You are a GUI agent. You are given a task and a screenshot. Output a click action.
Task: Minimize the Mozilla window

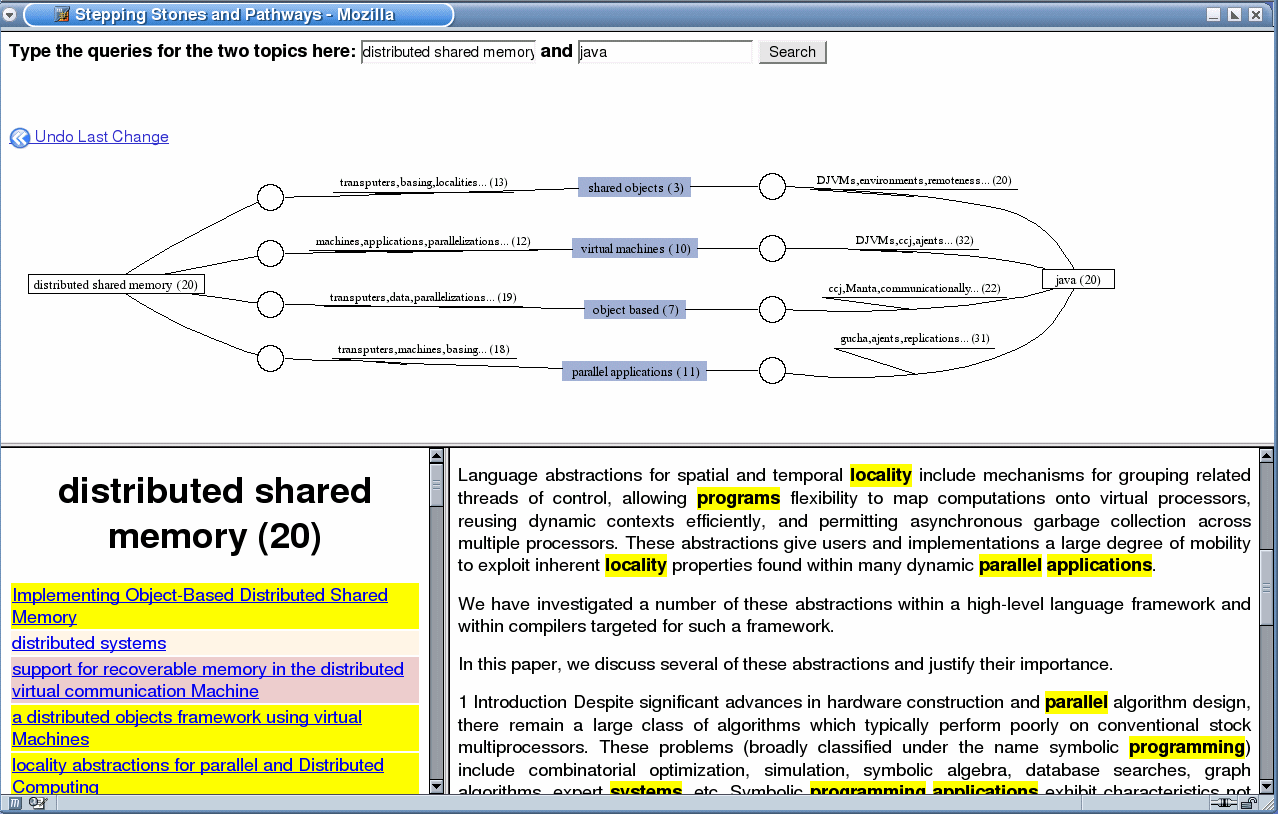pos(1213,14)
